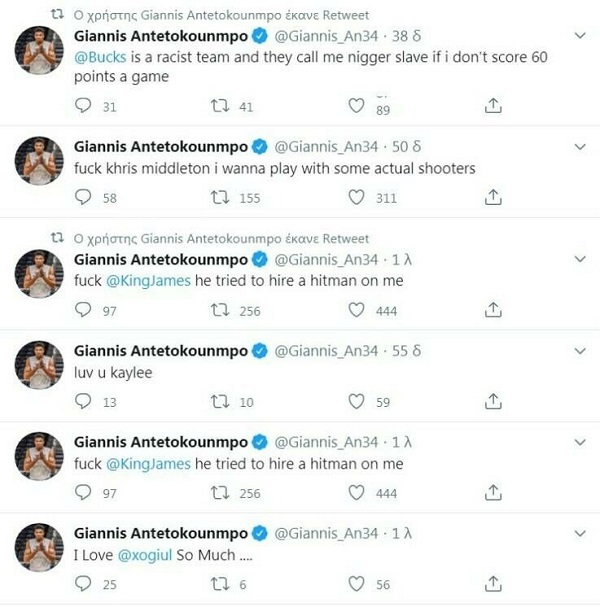This screenshot has width=600, height=607.
Task: Share the 'luv u kaylee' tweet
Action: point(492,402)
